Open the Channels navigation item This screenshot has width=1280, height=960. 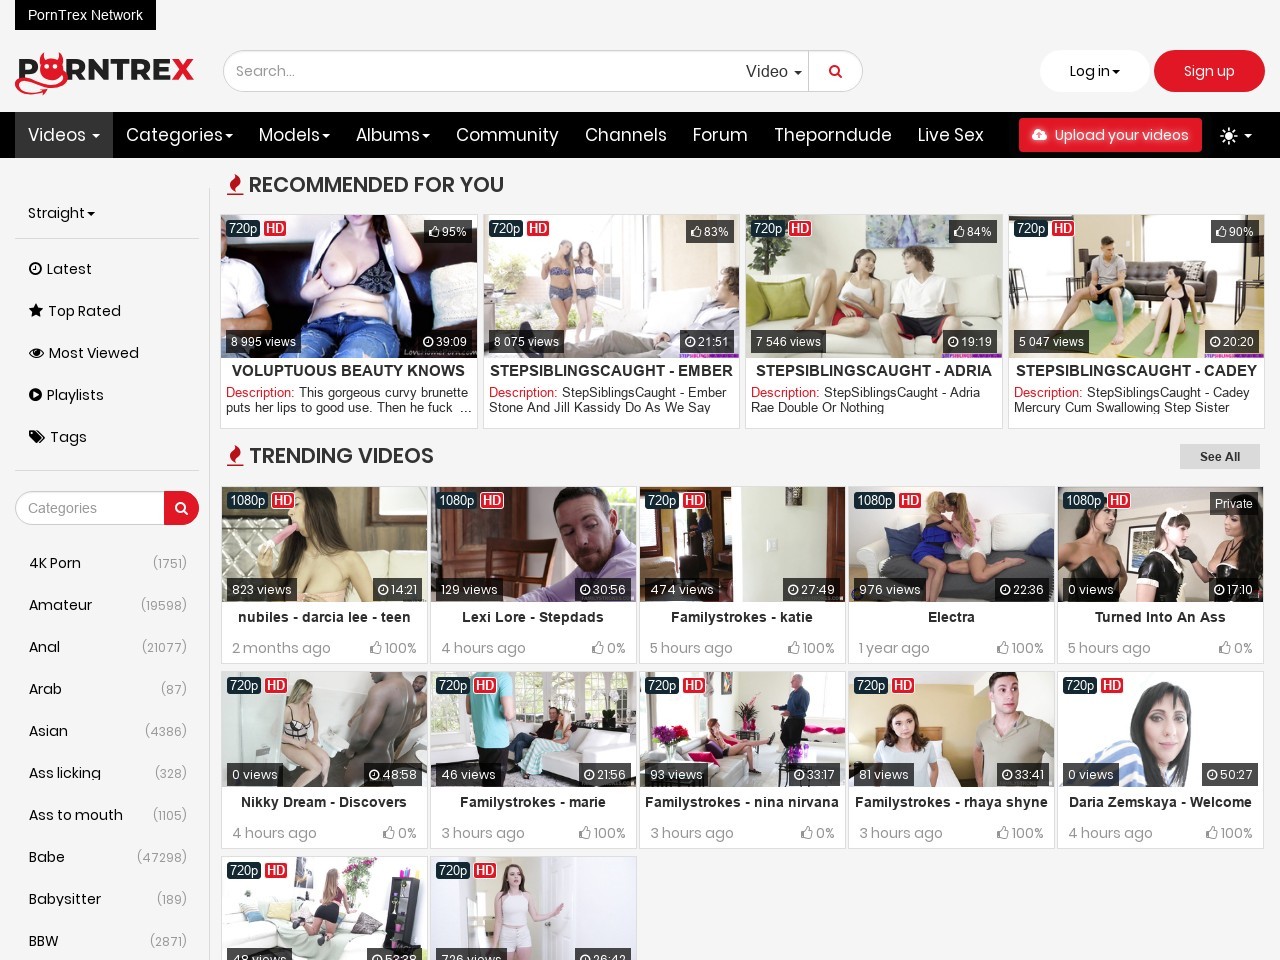tap(625, 135)
